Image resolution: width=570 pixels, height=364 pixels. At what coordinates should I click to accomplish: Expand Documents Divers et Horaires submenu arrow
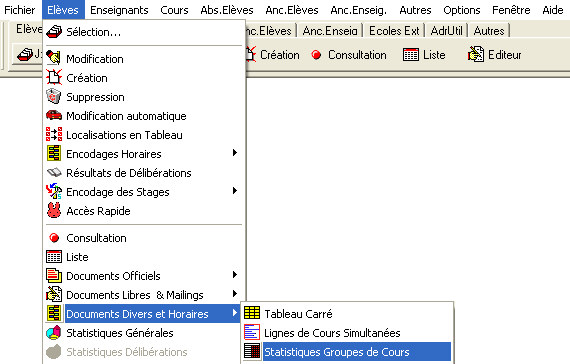pyautogui.click(x=235, y=313)
